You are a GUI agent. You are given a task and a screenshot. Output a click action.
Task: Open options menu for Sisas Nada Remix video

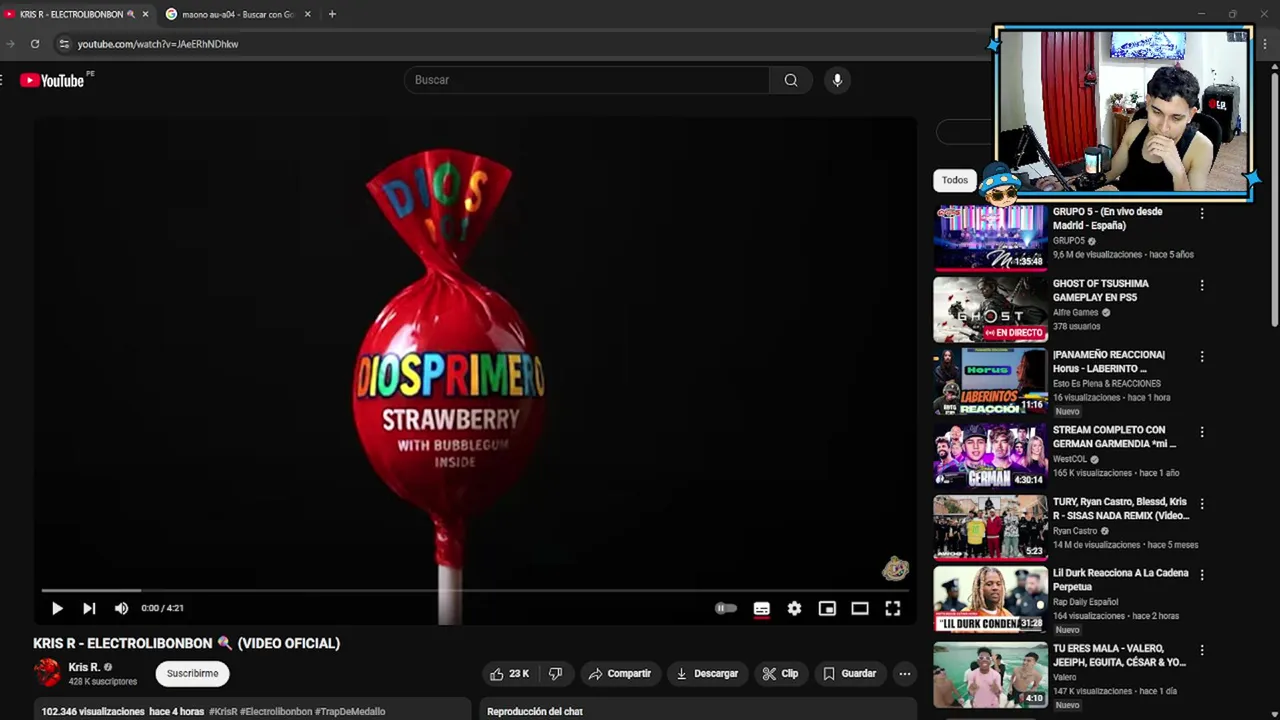pyautogui.click(x=1202, y=503)
